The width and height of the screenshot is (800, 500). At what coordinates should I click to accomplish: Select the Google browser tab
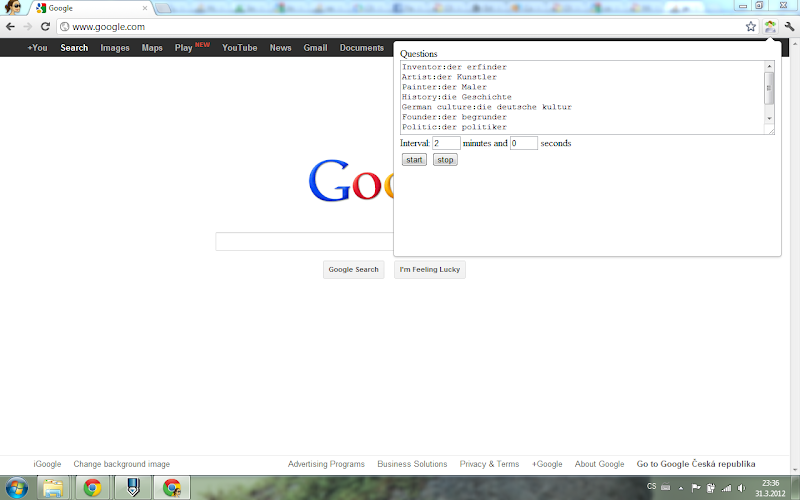[x=92, y=8]
